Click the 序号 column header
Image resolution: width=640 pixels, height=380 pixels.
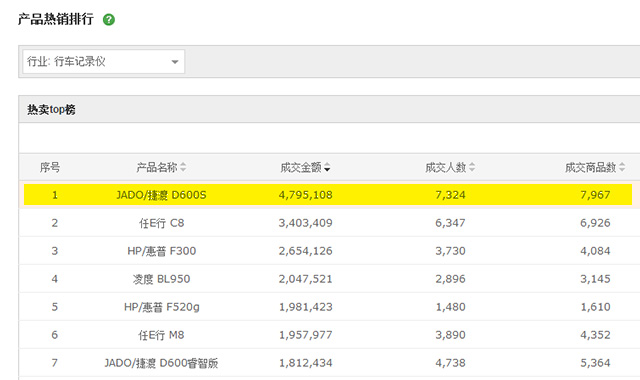pos(50,167)
